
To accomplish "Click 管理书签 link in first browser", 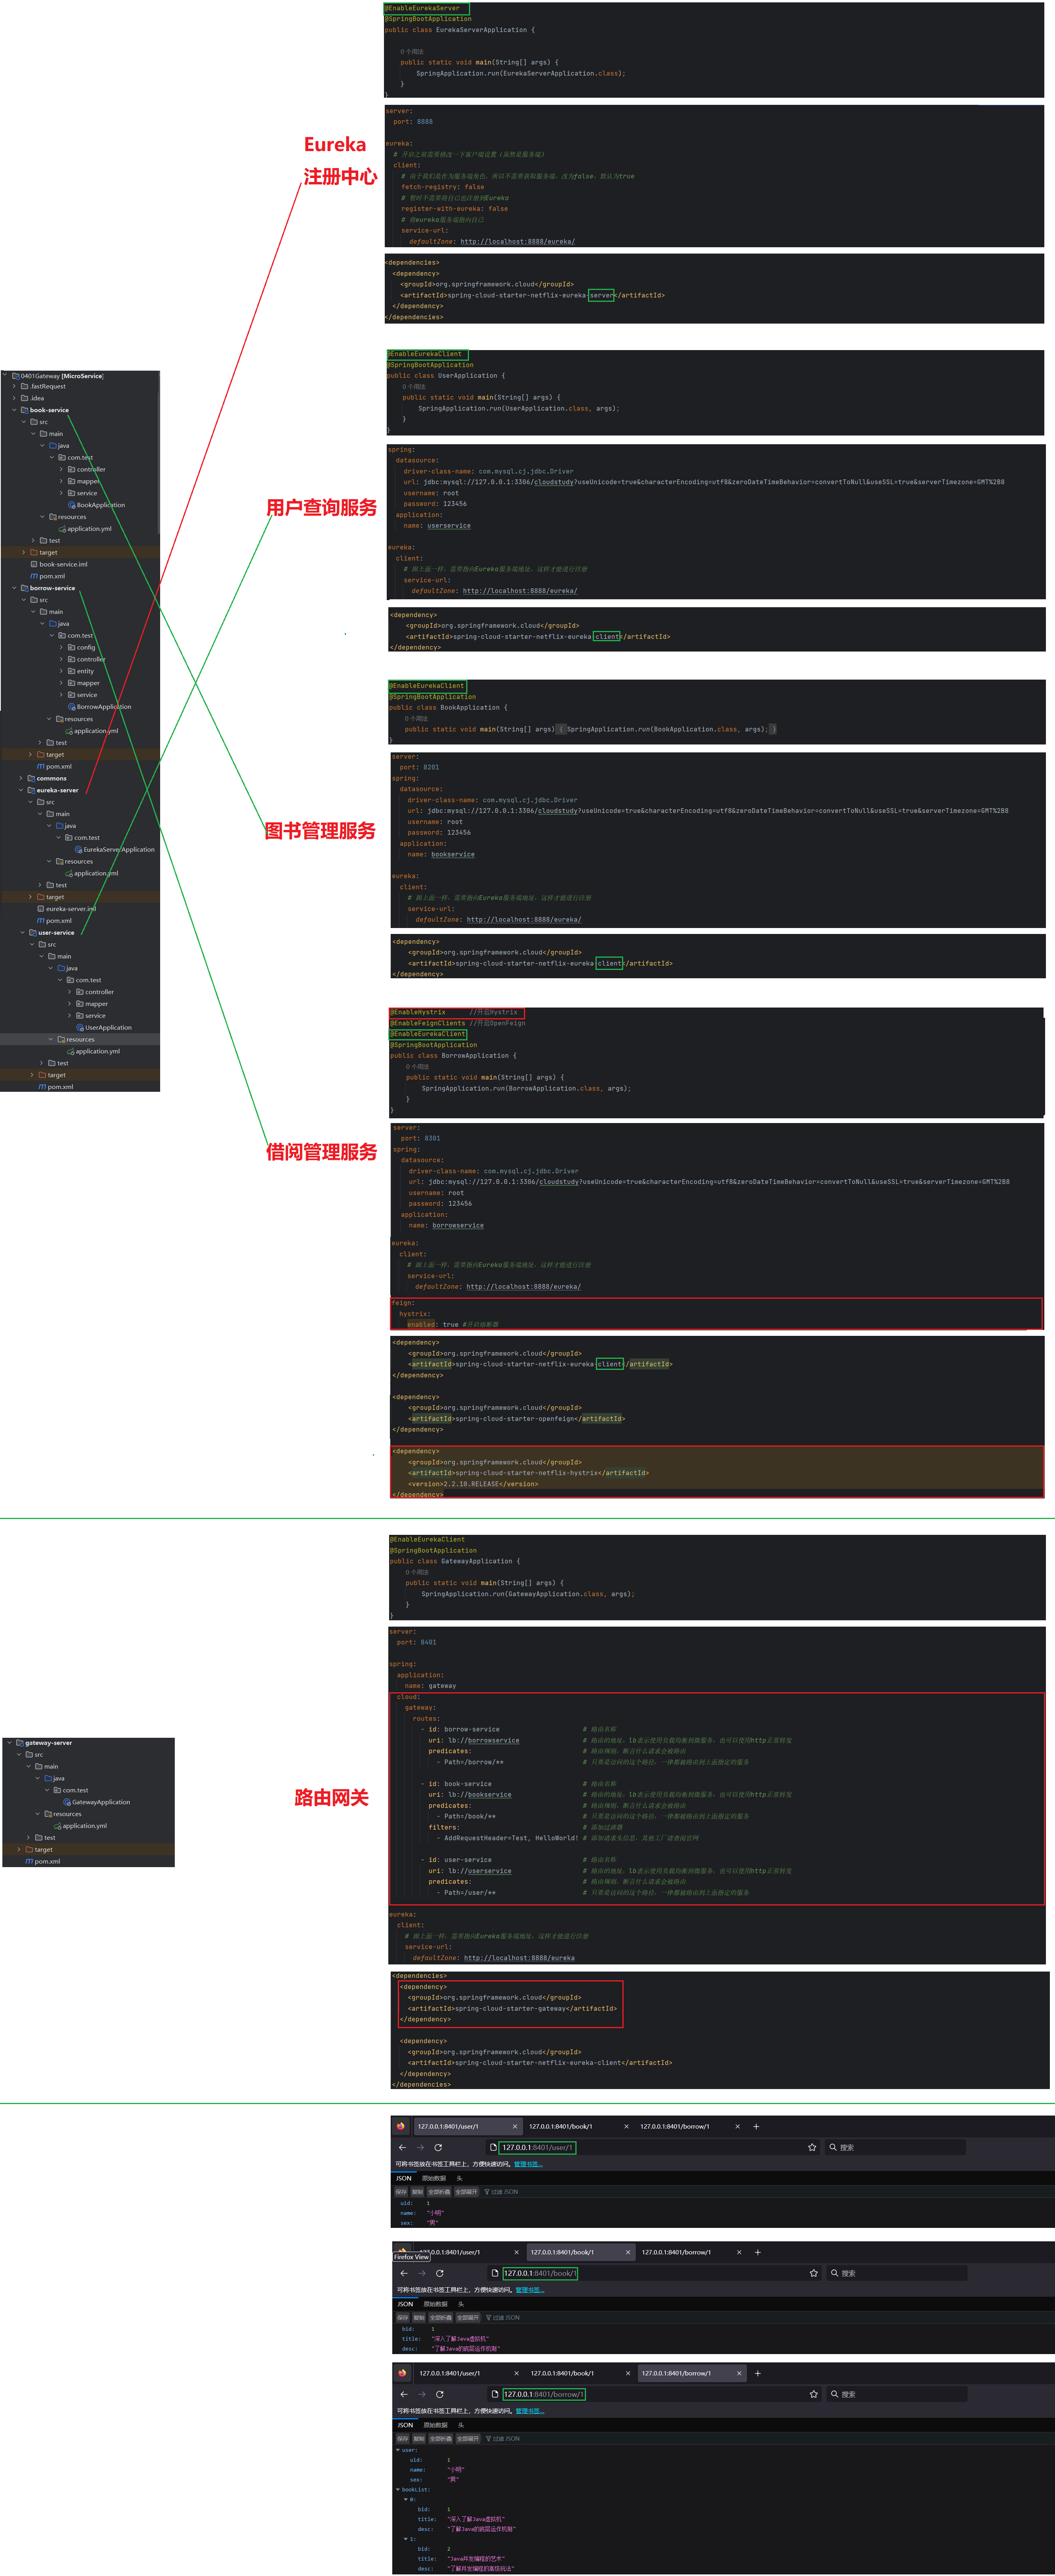I will tap(528, 2164).
